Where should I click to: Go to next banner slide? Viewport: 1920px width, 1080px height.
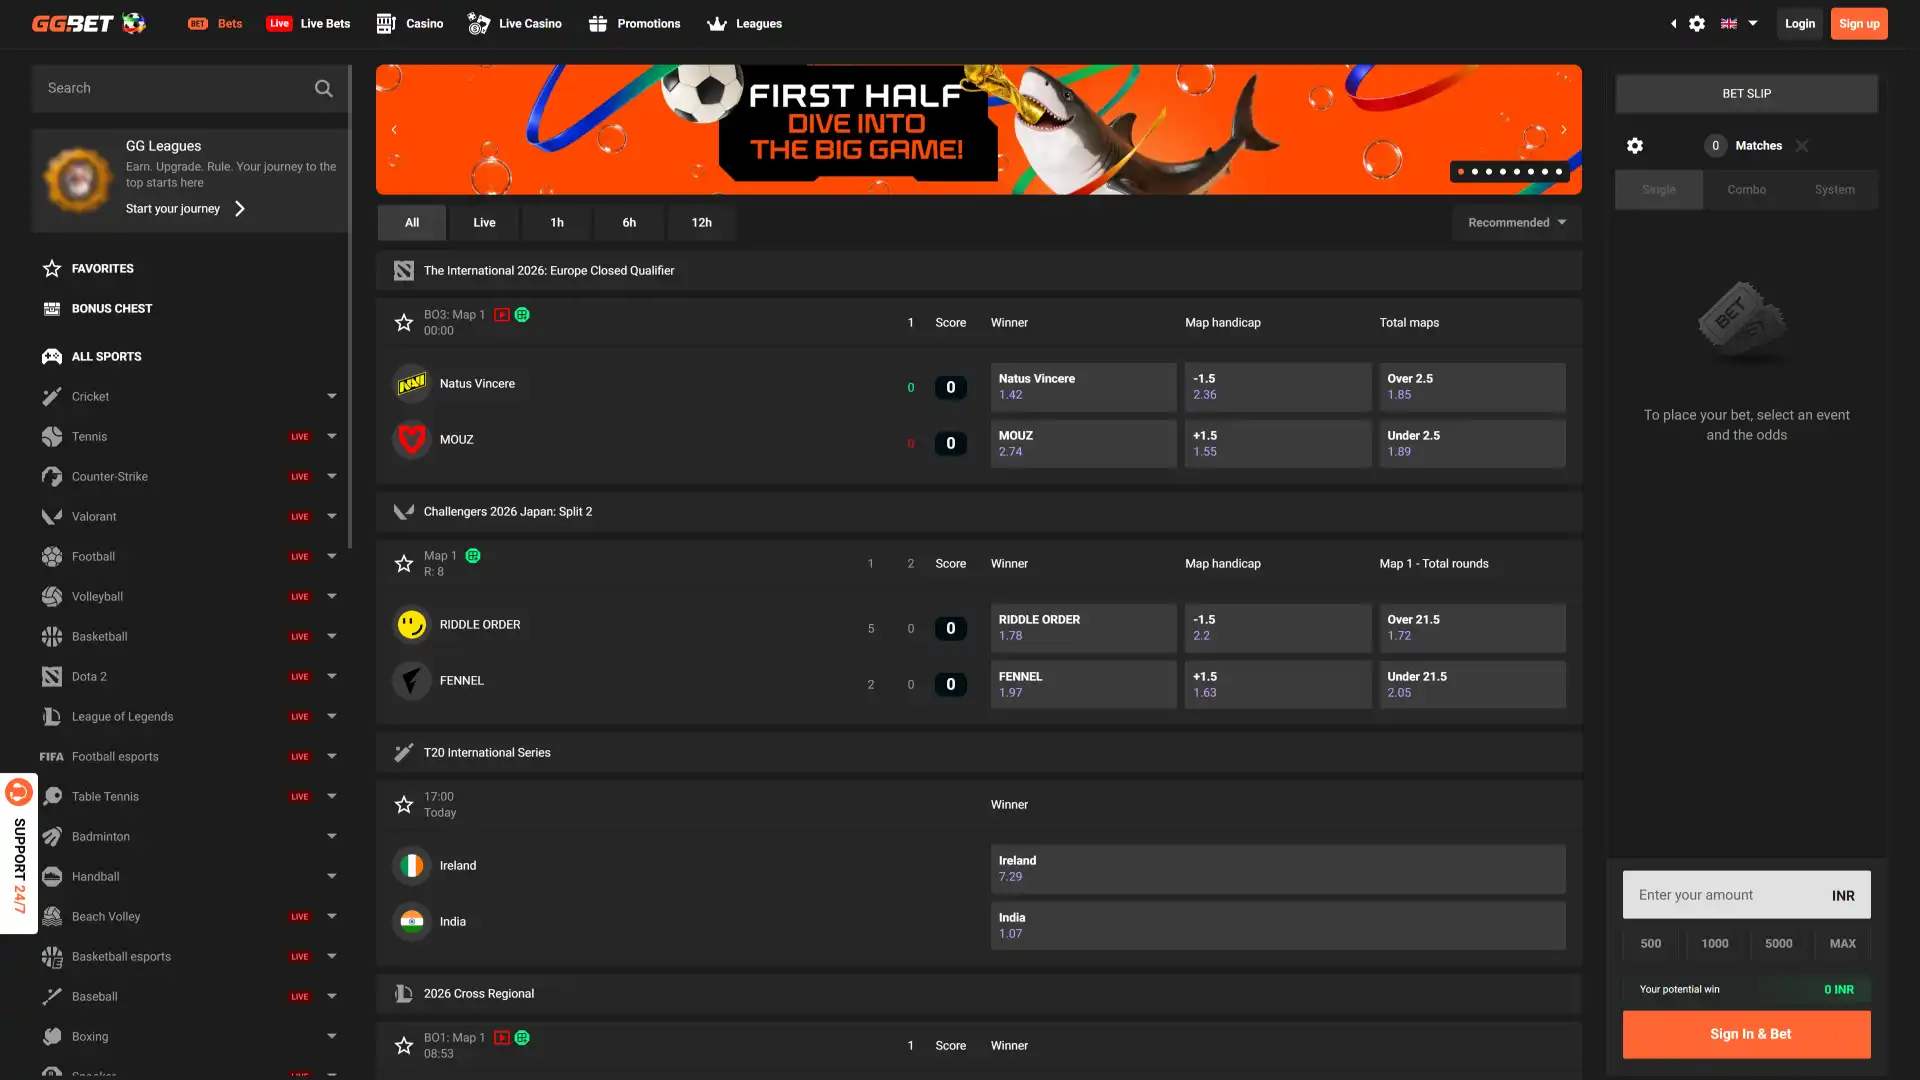pos(1564,130)
